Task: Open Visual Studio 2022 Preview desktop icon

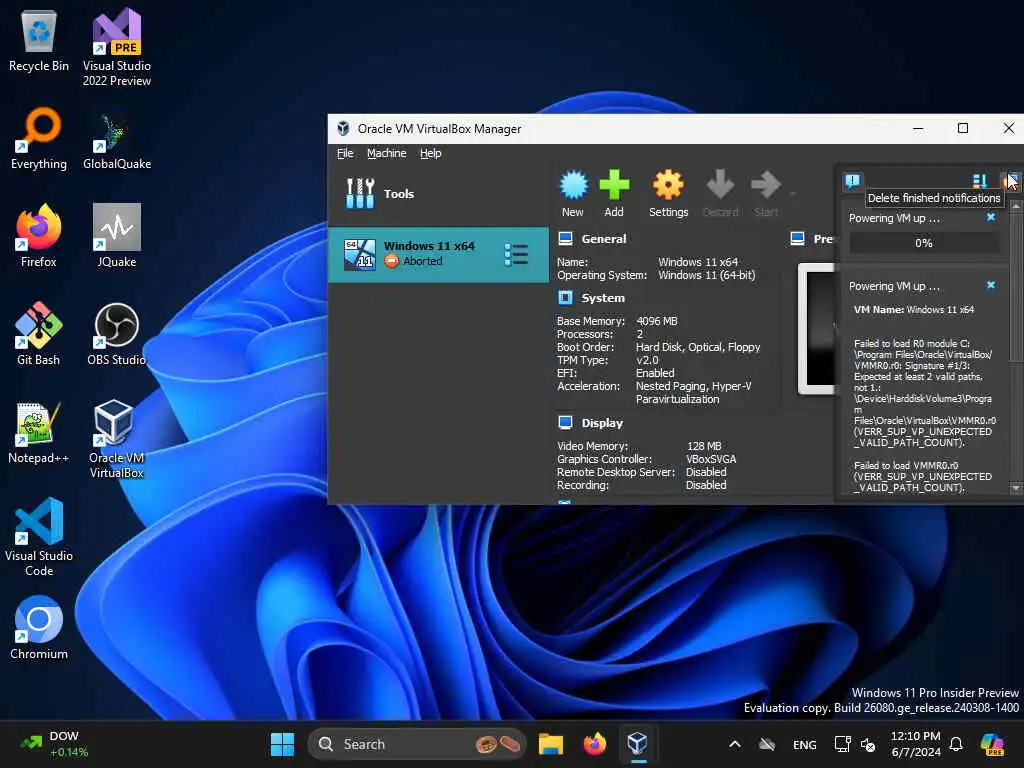Action: pos(117,47)
